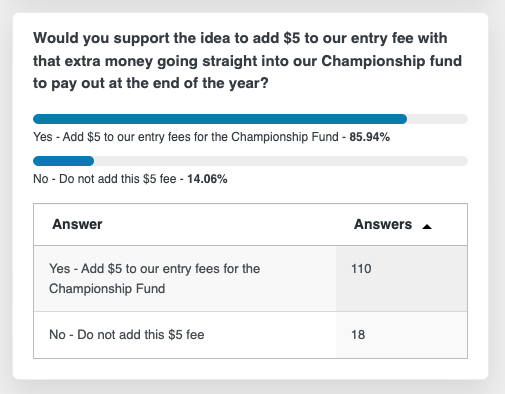
Task: Click the No answer table row text
Action: (x=127, y=335)
